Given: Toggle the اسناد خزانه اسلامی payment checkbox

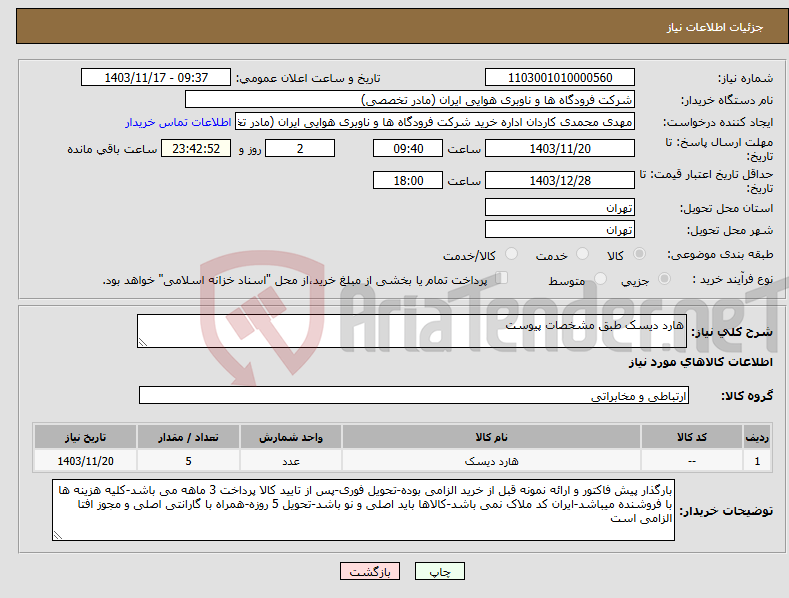Looking at the screenshot, I should click(x=502, y=278).
